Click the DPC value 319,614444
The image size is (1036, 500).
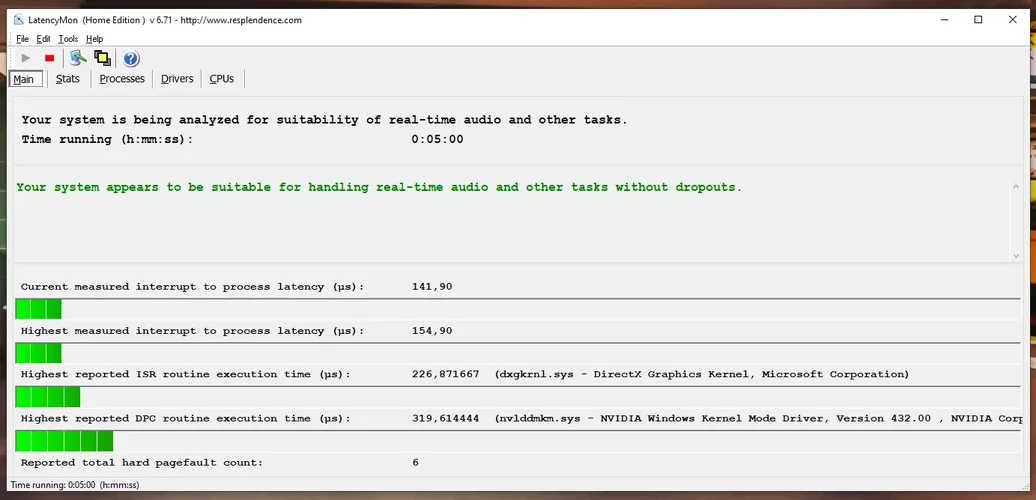[445, 419]
